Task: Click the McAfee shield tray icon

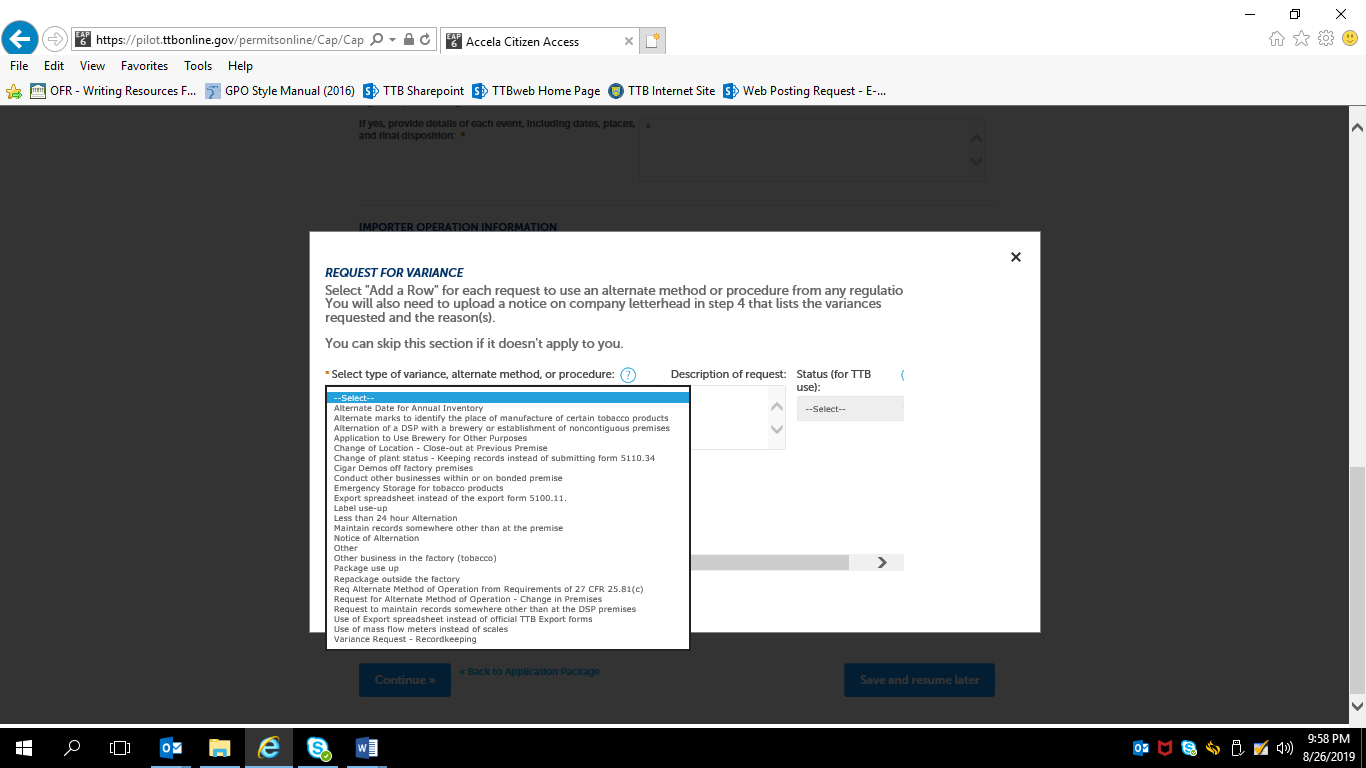Action: coord(1165,747)
